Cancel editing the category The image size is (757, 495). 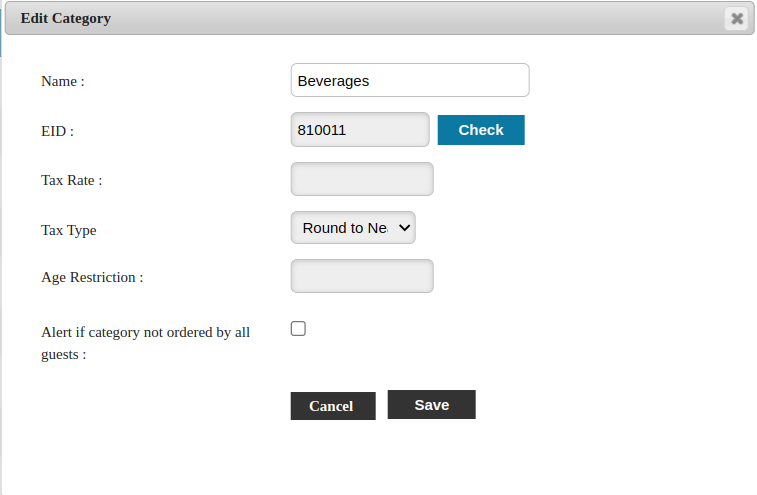tap(332, 406)
